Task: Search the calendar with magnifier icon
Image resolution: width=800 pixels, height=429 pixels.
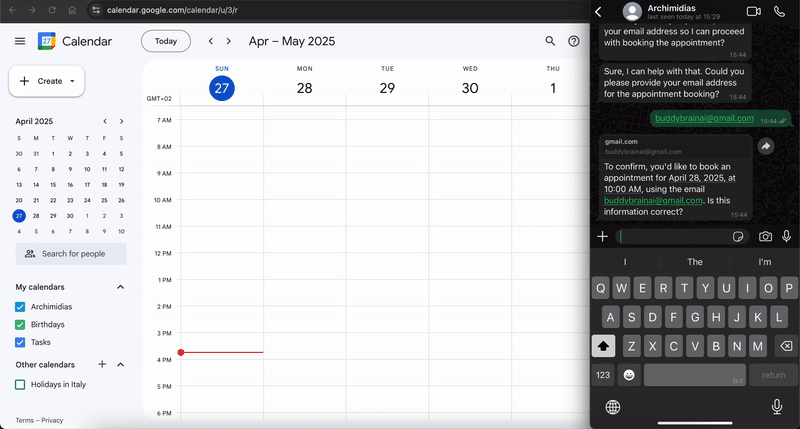Action: [550, 41]
